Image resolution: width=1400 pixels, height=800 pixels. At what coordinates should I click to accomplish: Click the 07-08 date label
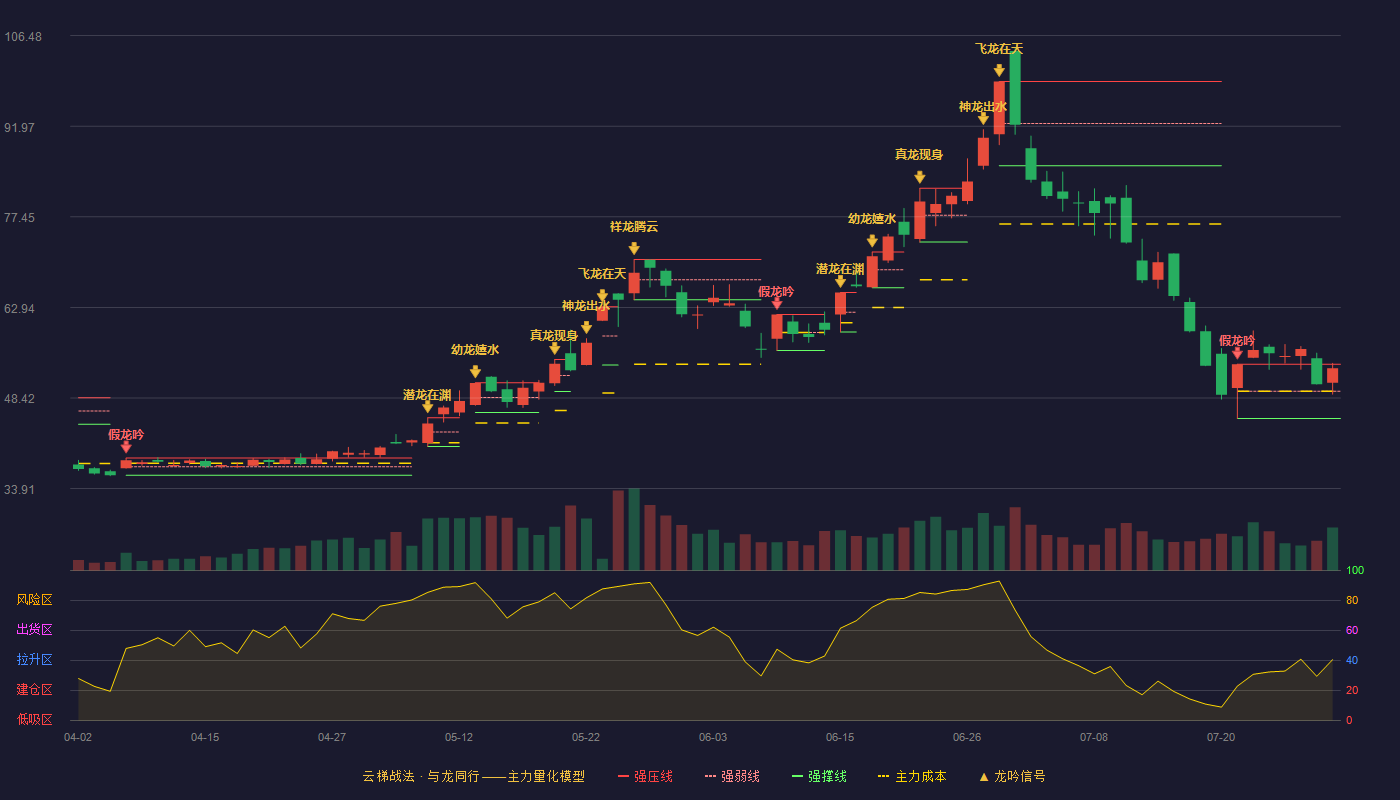coord(1094,737)
